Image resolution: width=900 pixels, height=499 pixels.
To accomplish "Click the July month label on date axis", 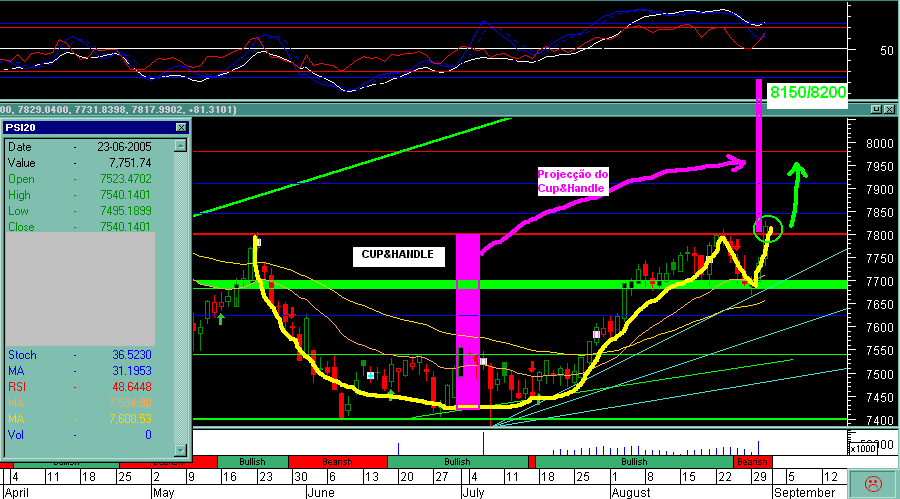I will [x=473, y=493].
